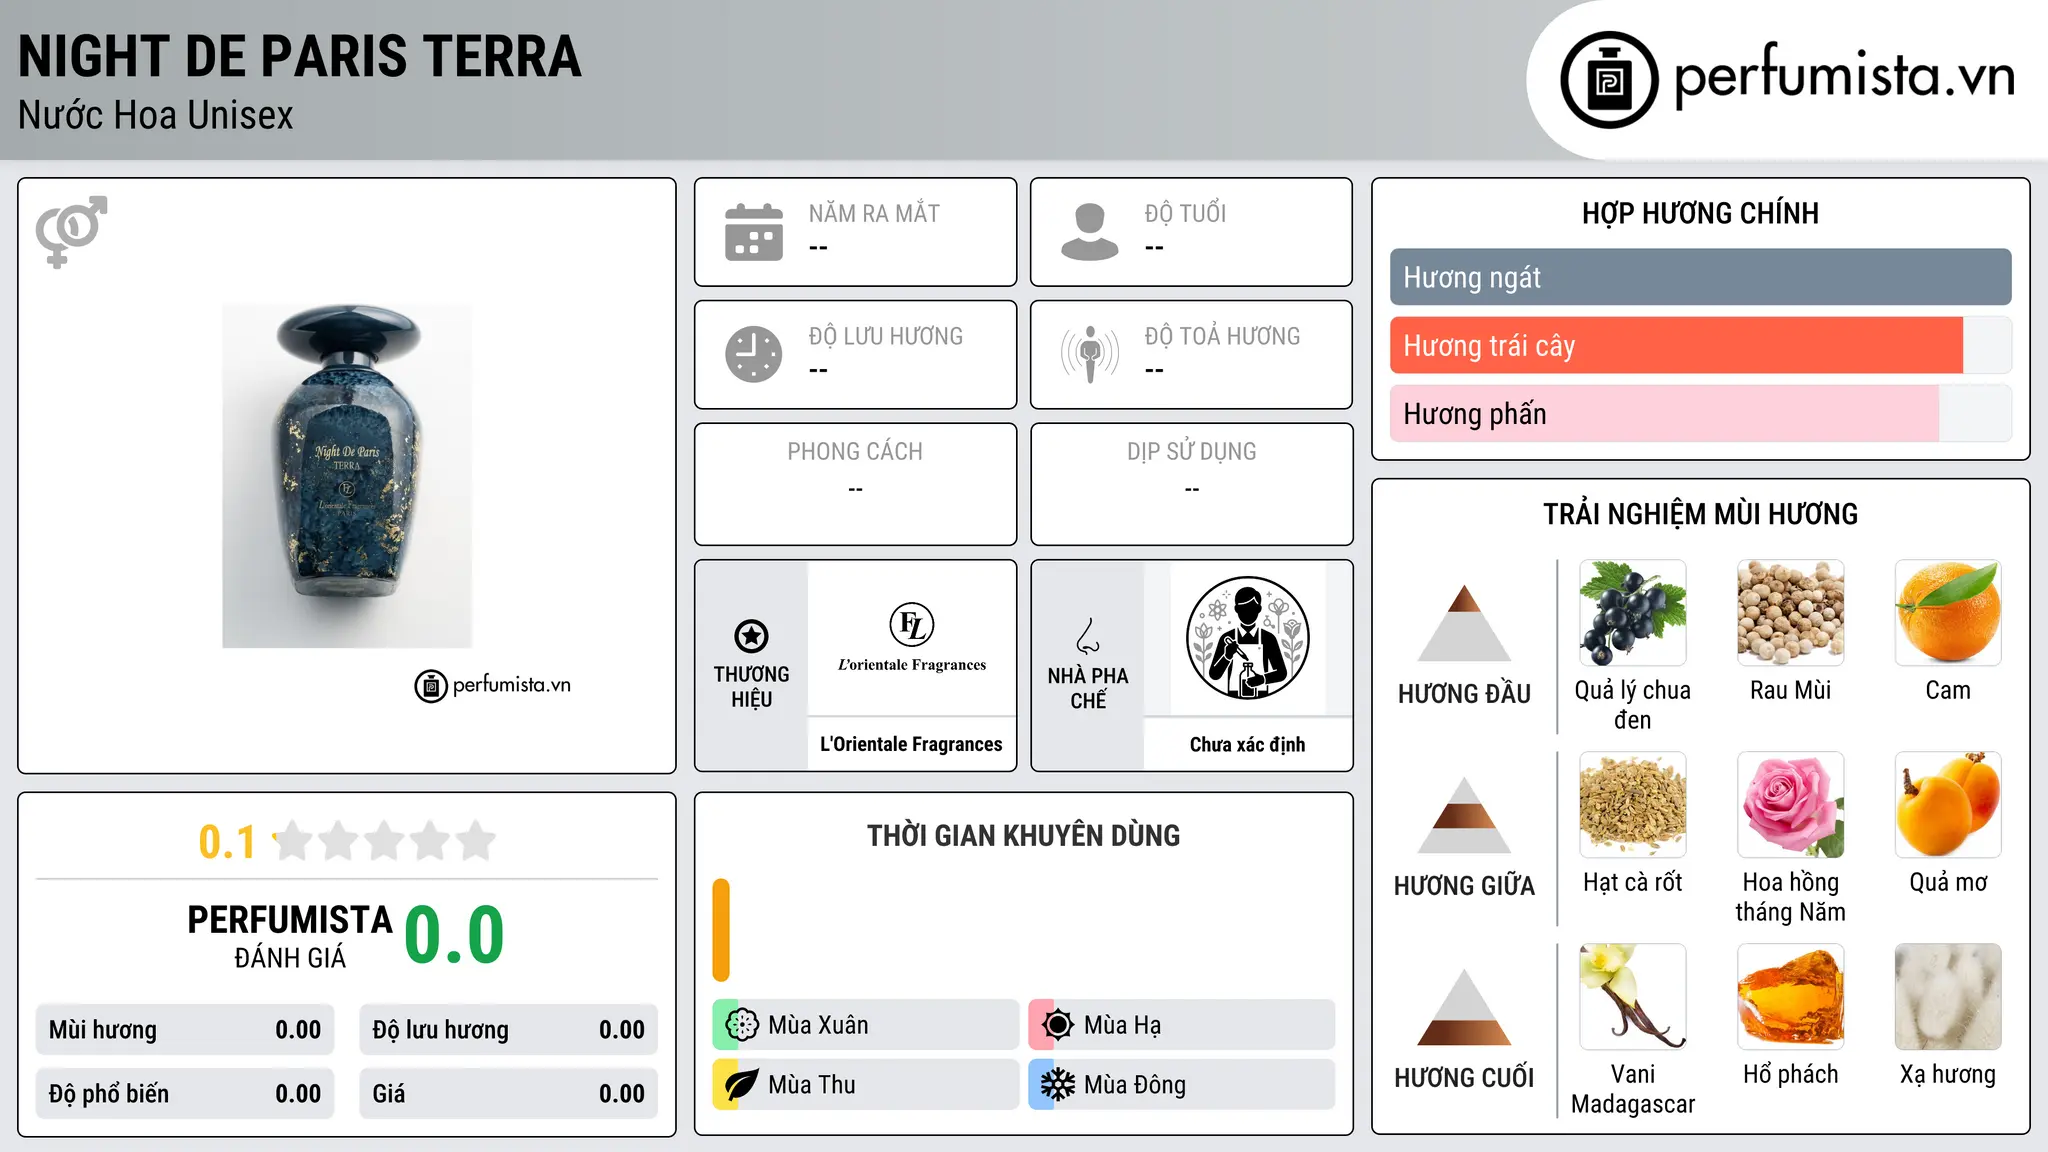Screen dimensions: 2048x1152
Task: Click the Mùi hương score row
Action: pos(185,1030)
